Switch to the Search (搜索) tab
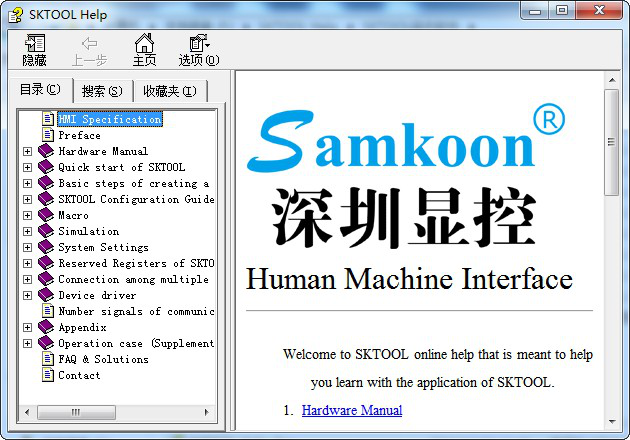The height and width of the screenshot is (440, 630). (102, 91)
